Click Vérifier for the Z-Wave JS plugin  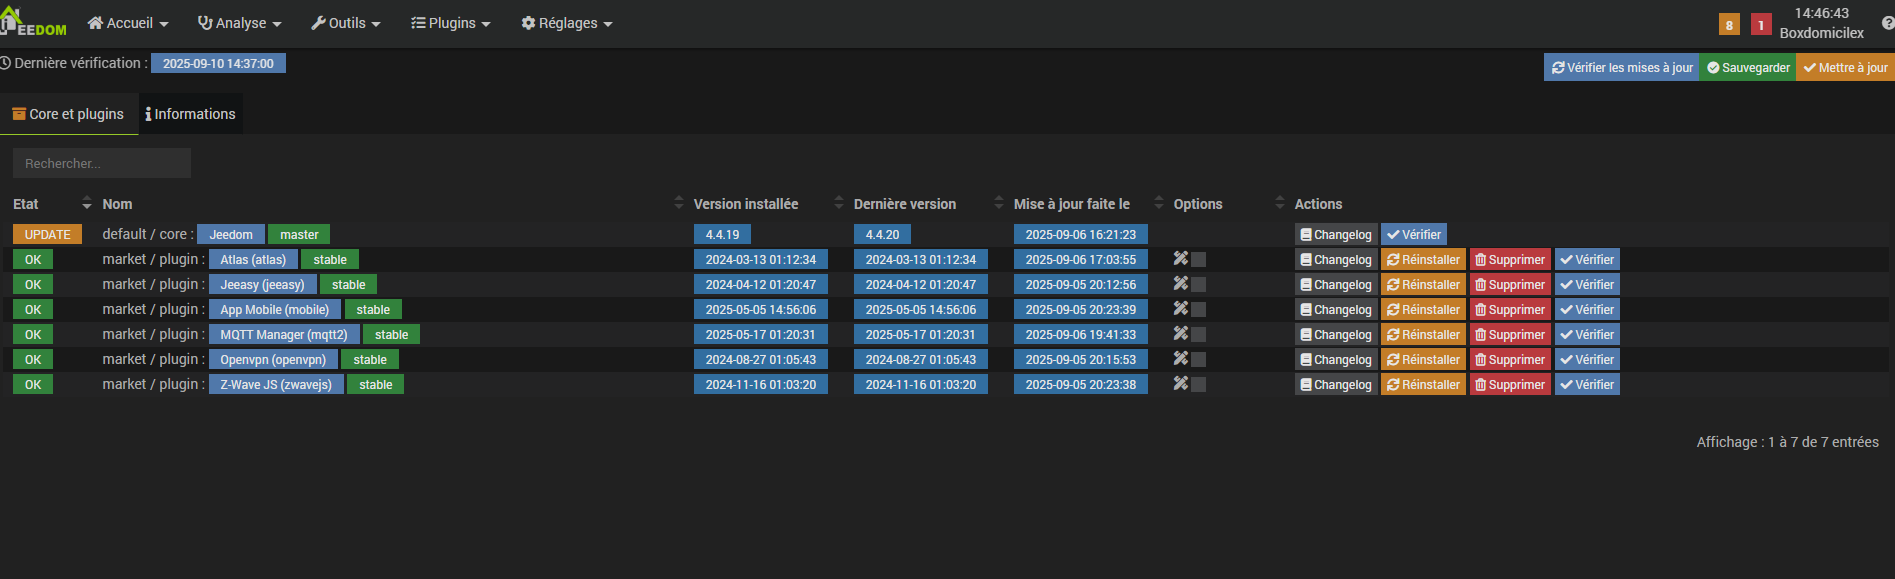[x=1587, y=384]
